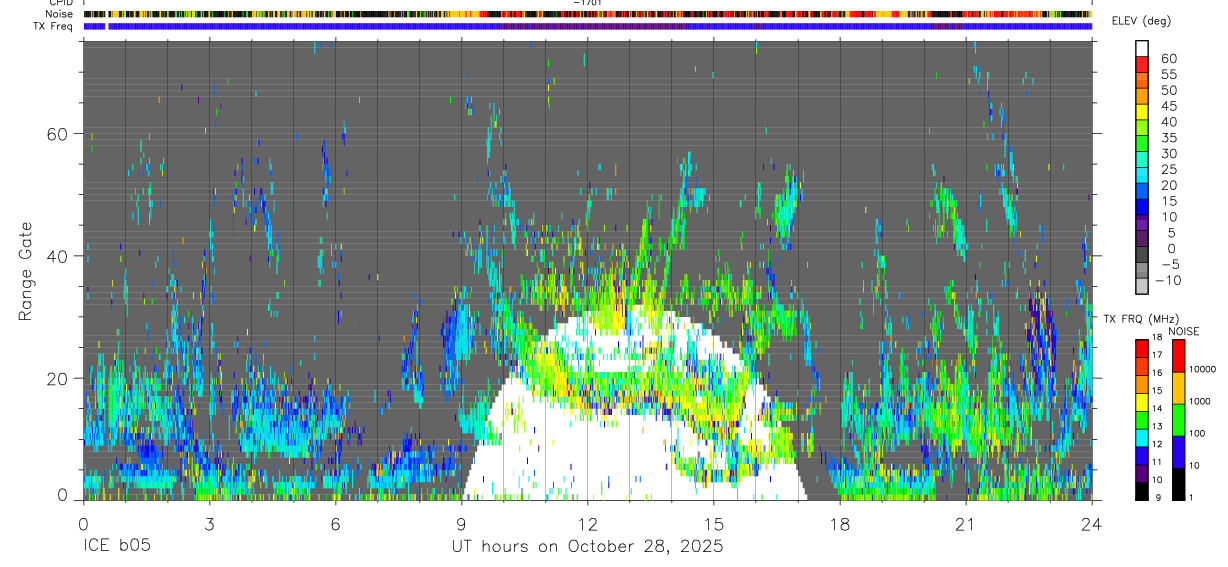
Task: Pick the green NOISE swatch between 100 and 1000
Action: [x=1179, y=420]
